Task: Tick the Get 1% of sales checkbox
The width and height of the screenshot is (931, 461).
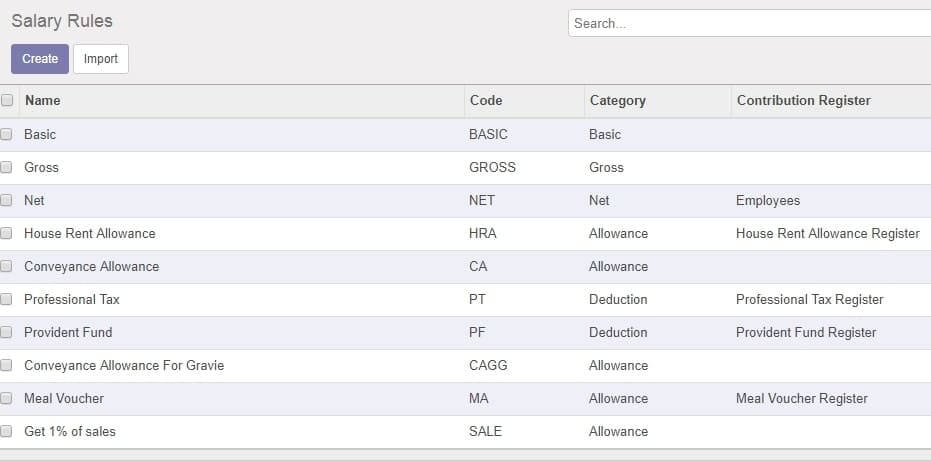Action: point(6,431)
